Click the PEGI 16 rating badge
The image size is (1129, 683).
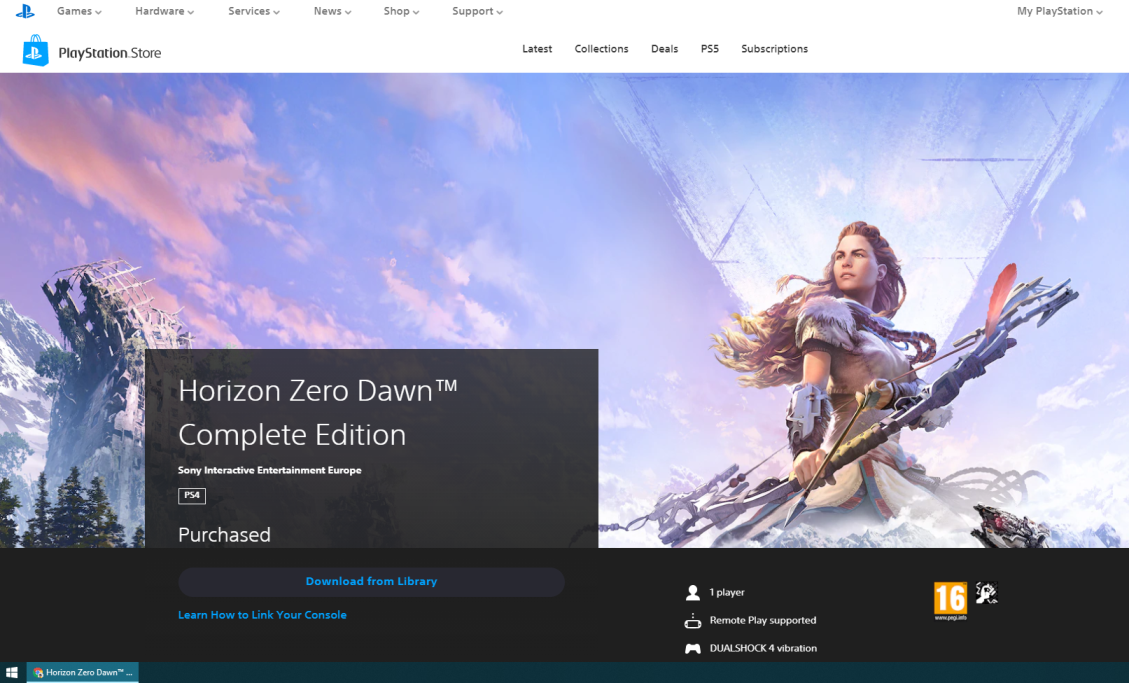point(950,601)
